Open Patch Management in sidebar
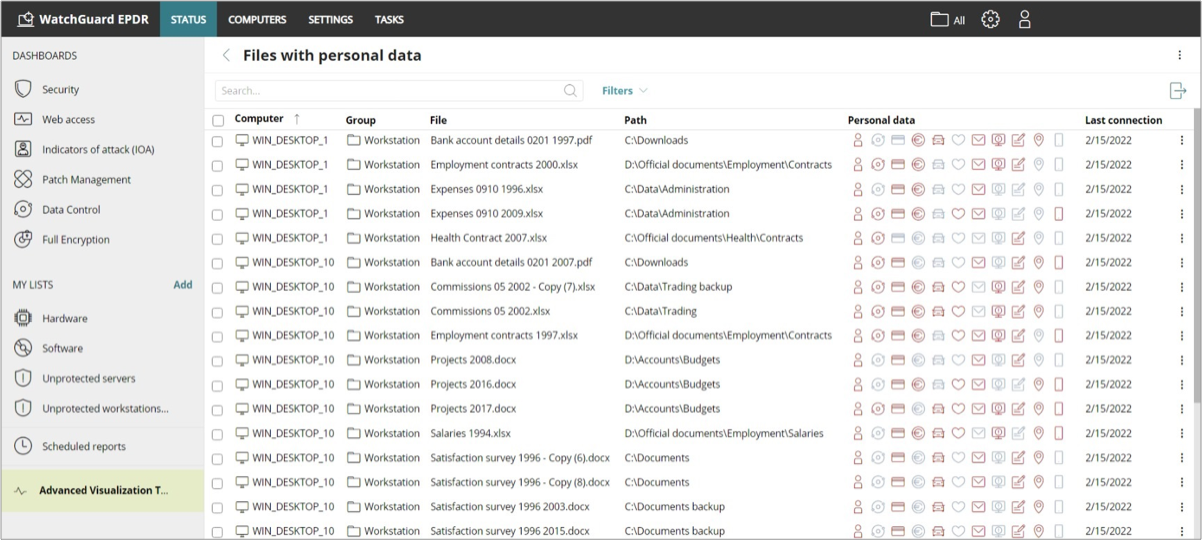This screenshot has height=540, width=1202. click(86, 180)
